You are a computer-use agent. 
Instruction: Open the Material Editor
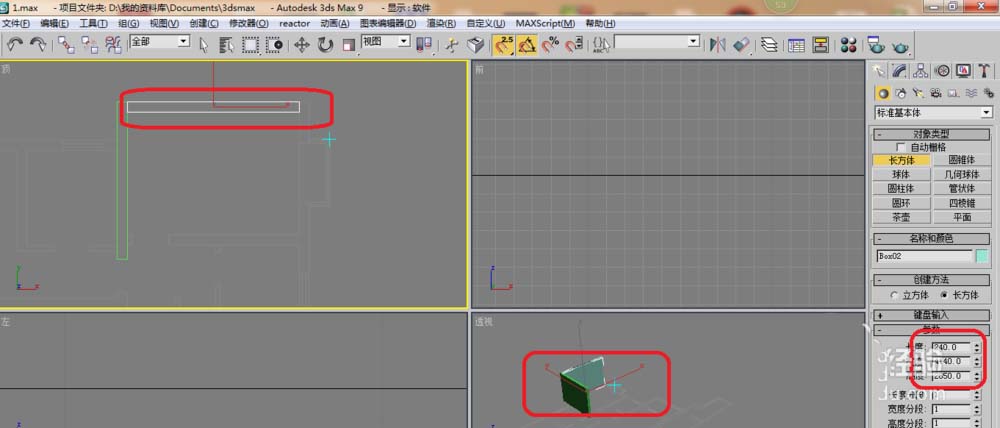coord(849,44)
